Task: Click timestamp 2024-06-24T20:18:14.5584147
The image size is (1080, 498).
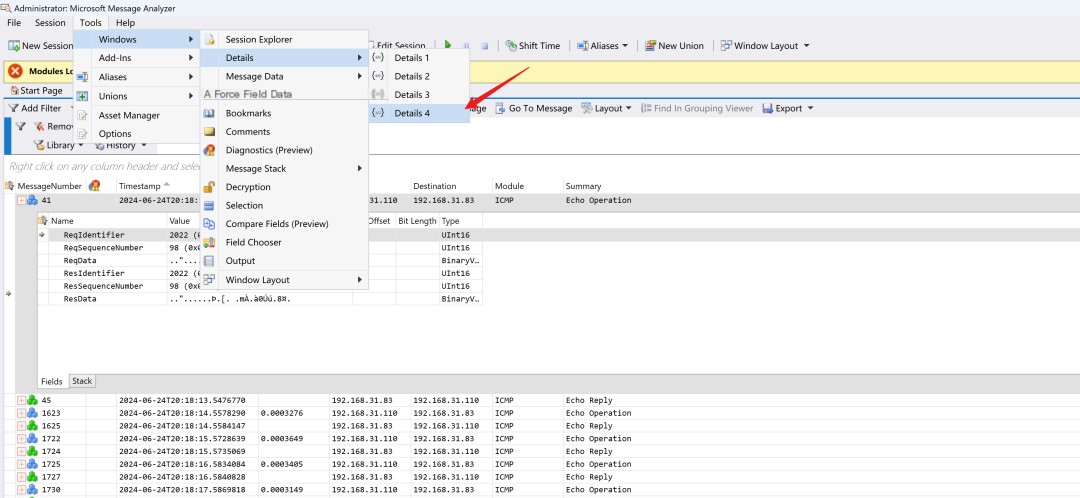Action: [x=181, y=426]
